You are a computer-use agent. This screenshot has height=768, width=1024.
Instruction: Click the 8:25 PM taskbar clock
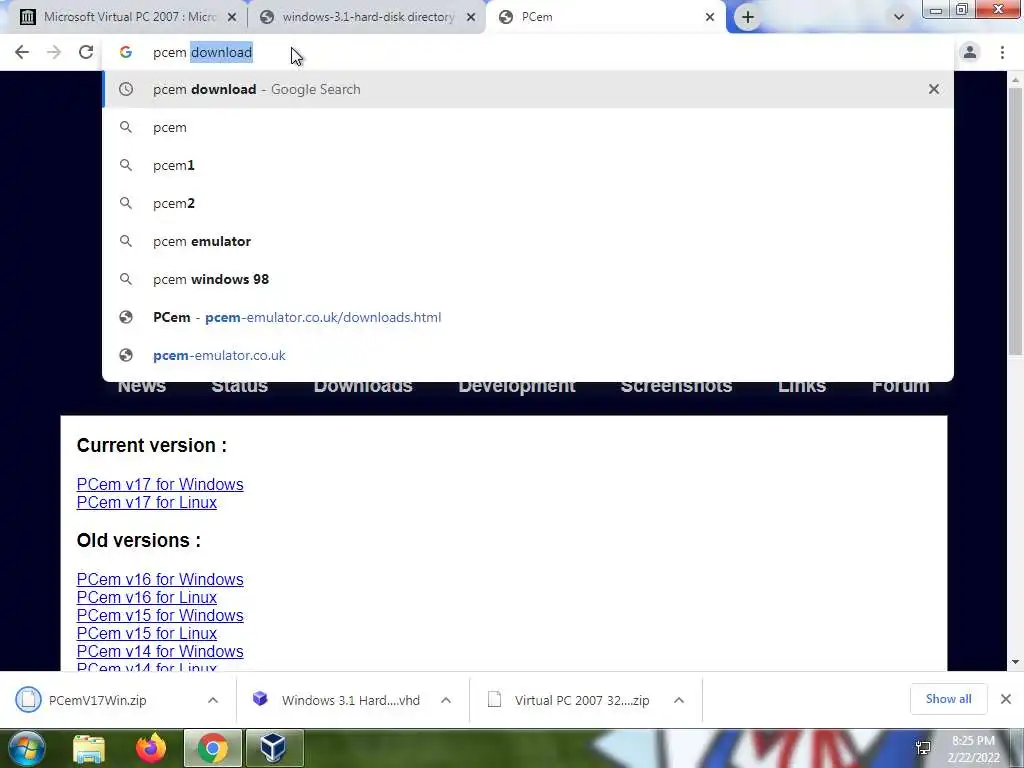pos(973,749)
